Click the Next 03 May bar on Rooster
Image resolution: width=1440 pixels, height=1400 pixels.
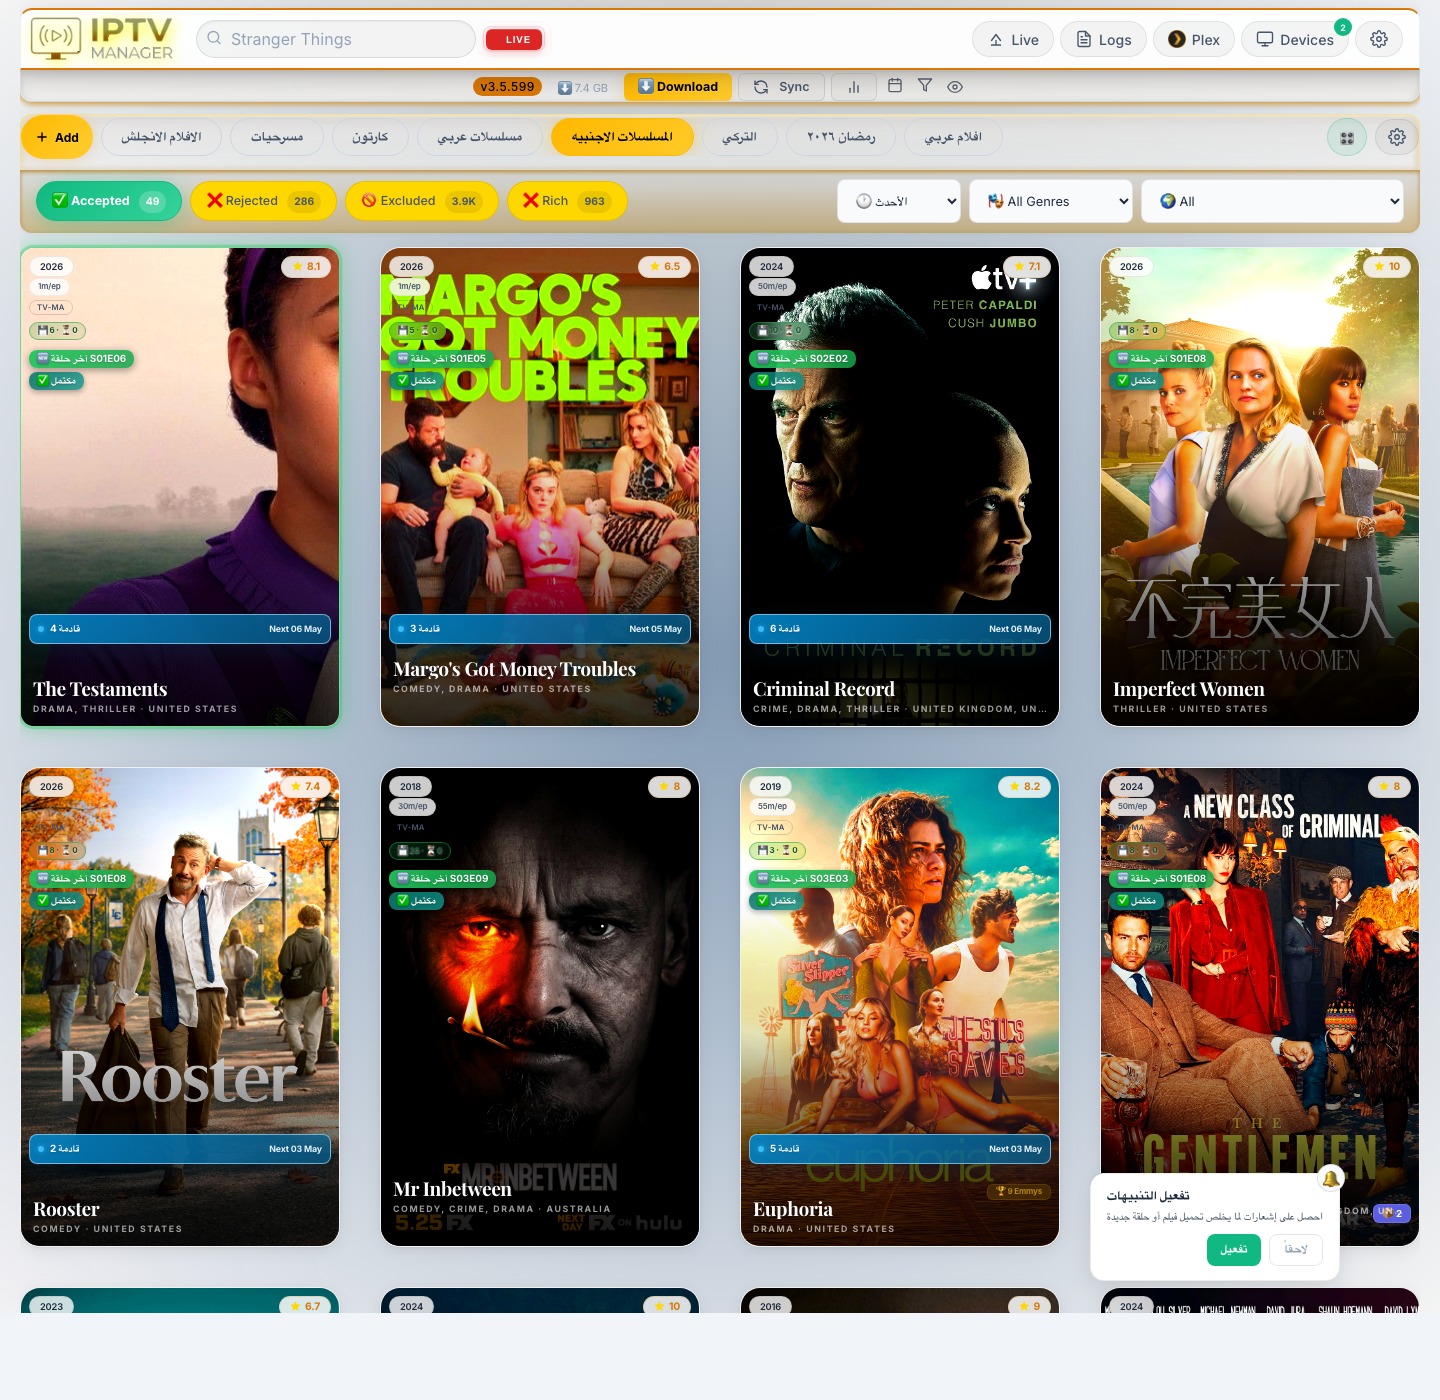click(180, 1149)
